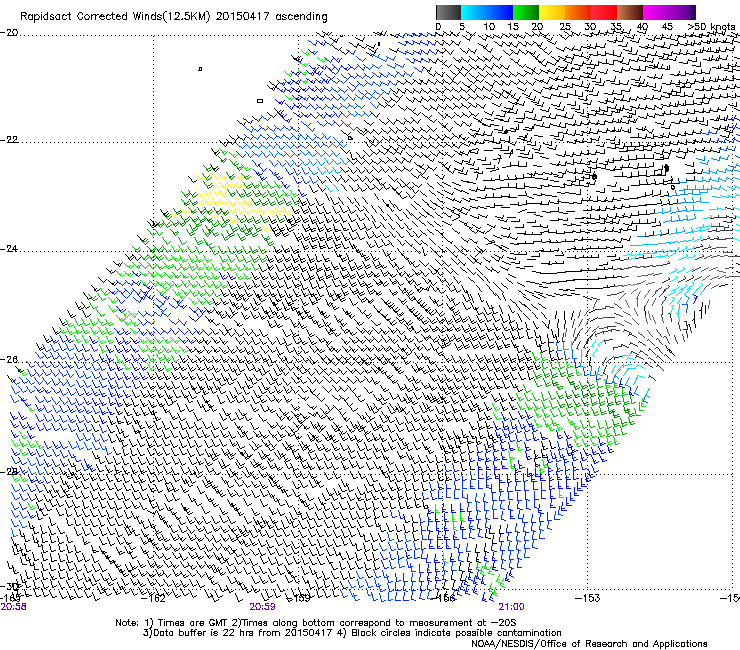Select the yellow 20-25 knots legend color
The image size is (740, 650).
pyautogui.click(x=552, y=12)
